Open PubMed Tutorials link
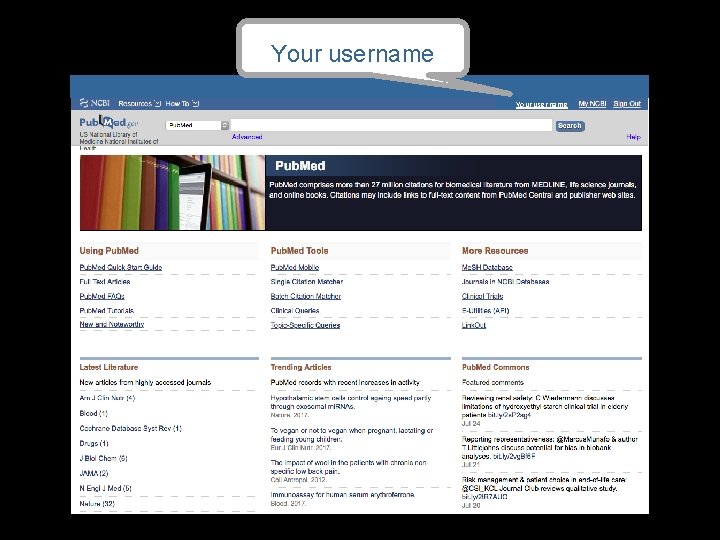This screenshot has height=540, width=720. (x=107, y=310)
